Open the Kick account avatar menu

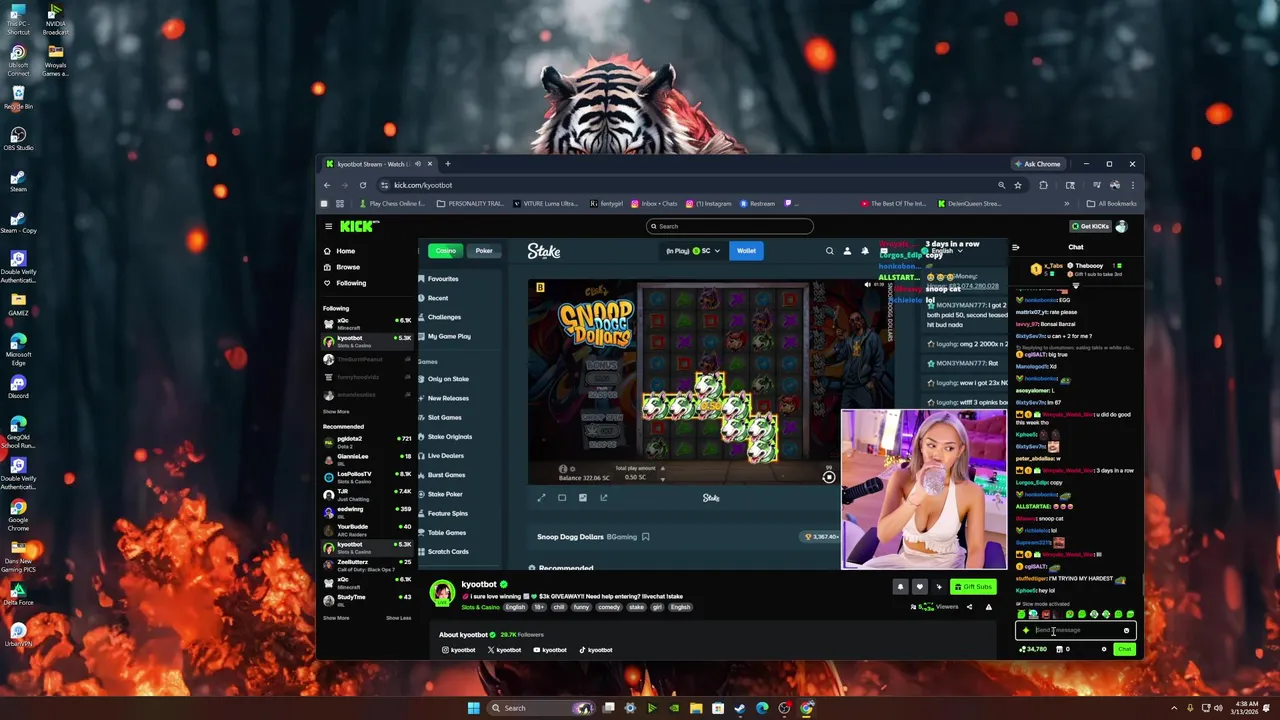click(x=1121, y=226)
